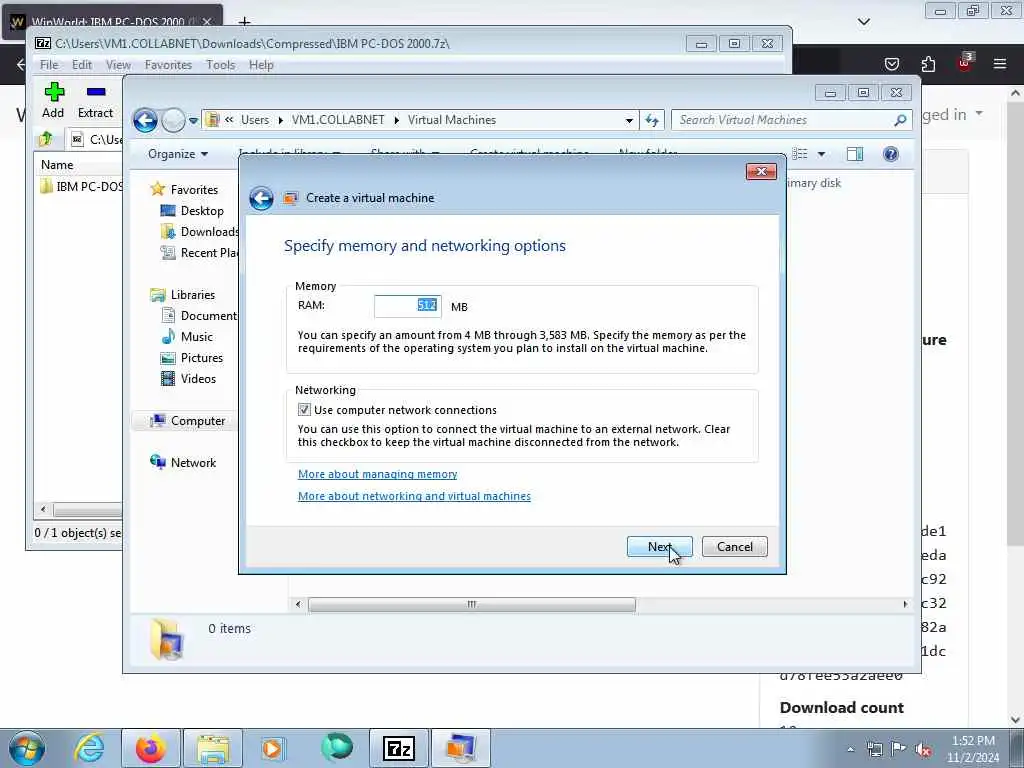
Task: Click the Explorer refresh icon
Action: tap(652, 120)
